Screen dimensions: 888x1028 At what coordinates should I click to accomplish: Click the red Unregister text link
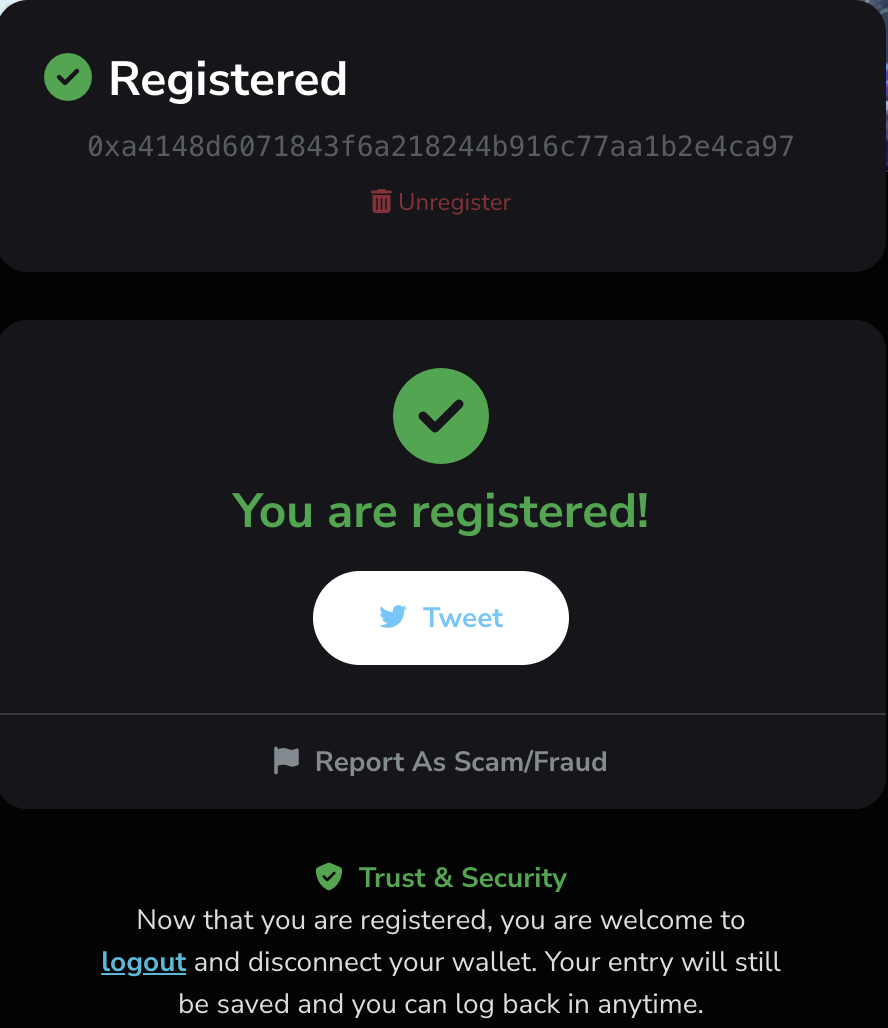454,202
